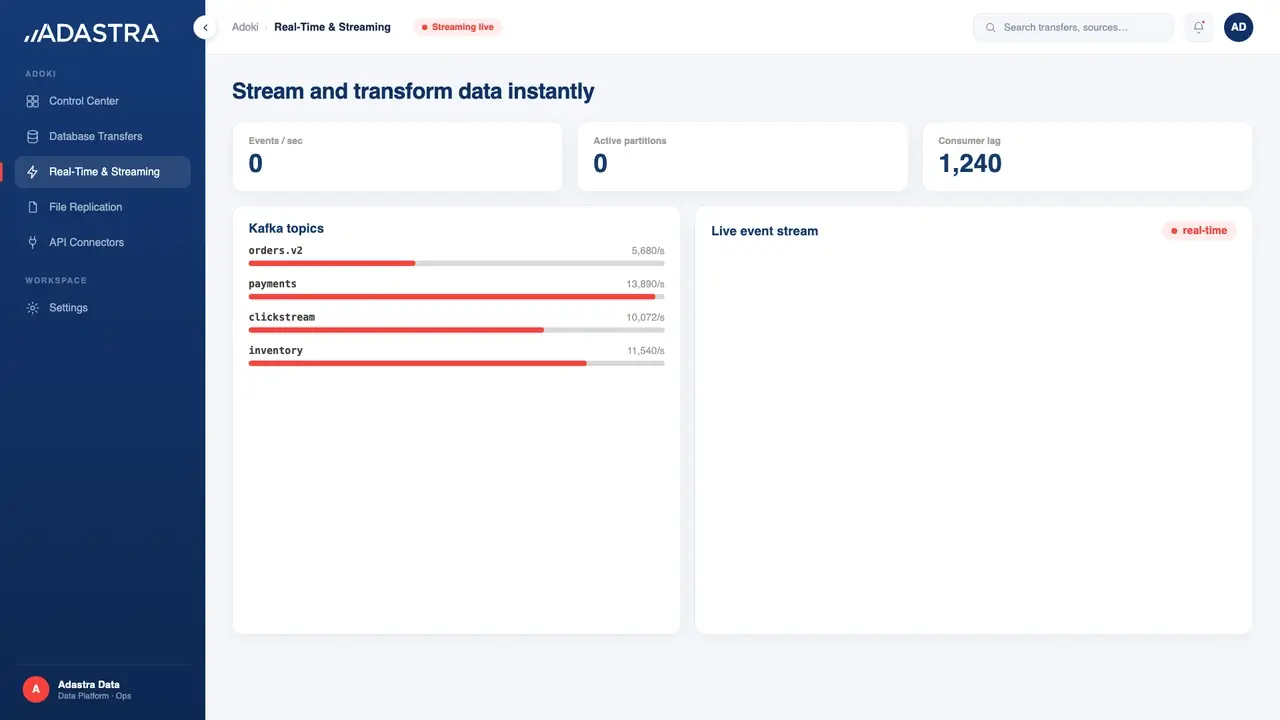
Task: Click the search magnifier icon
Action: pos(991,28)
